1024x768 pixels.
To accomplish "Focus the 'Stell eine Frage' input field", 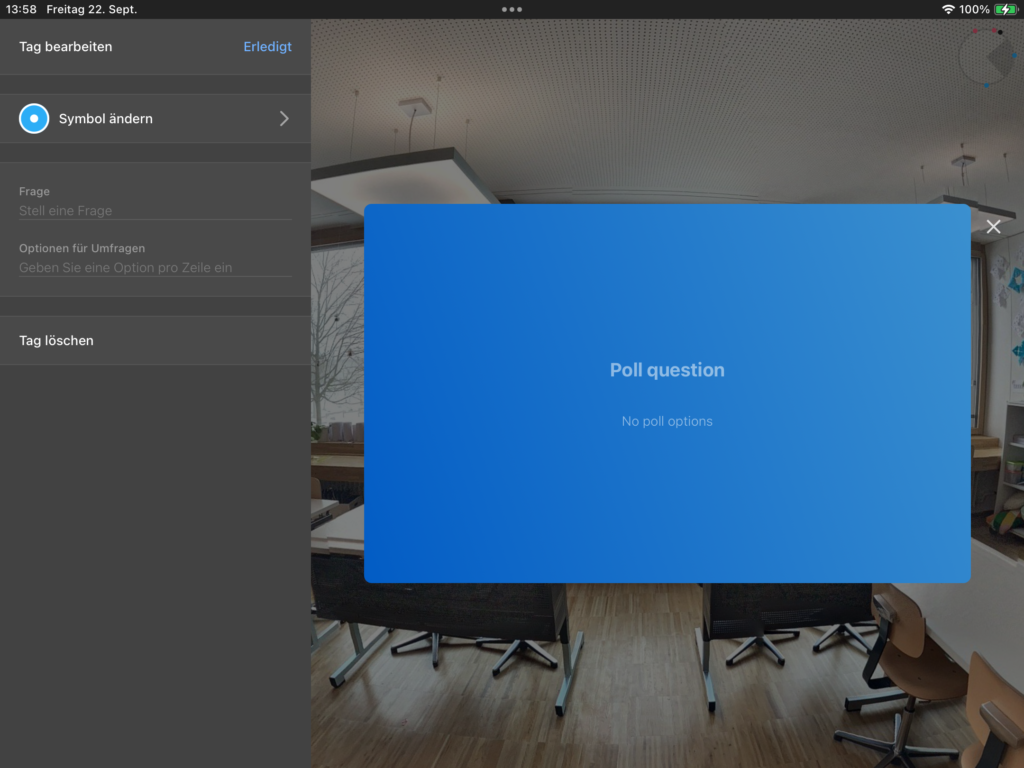I will click(155, 211).
